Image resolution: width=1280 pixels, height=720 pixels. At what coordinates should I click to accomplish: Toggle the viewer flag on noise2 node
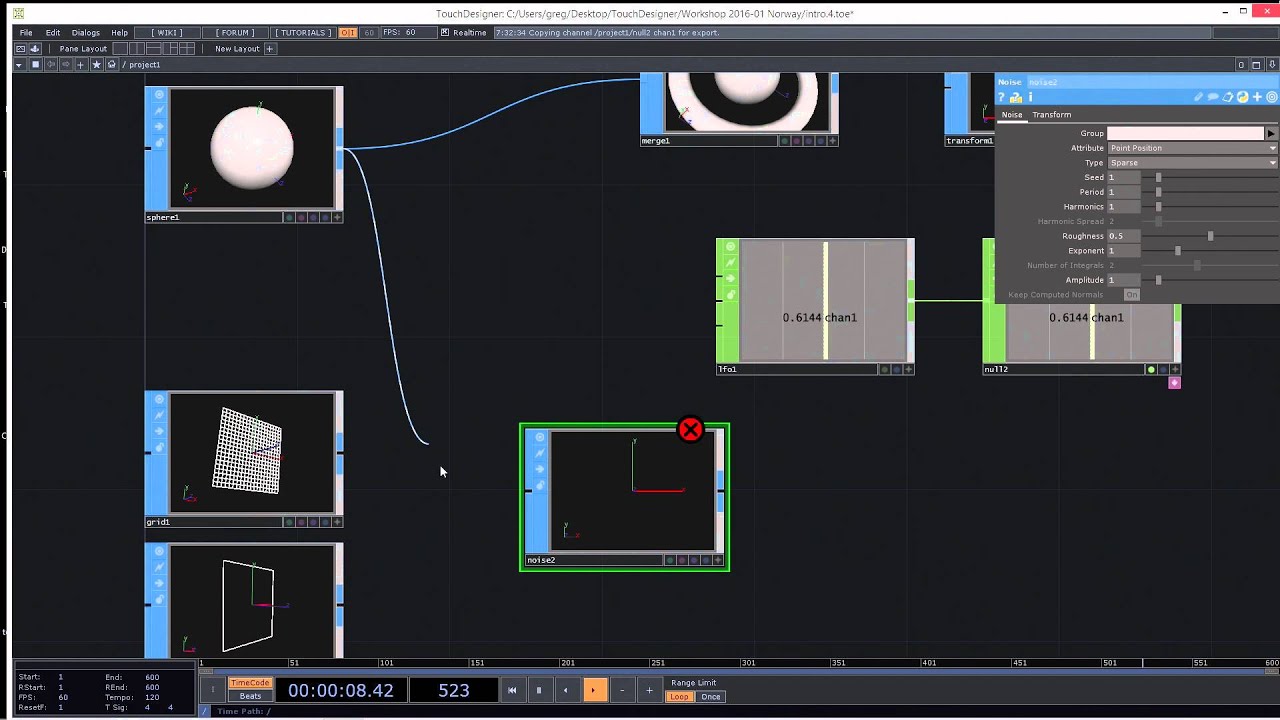coord(539,437)
